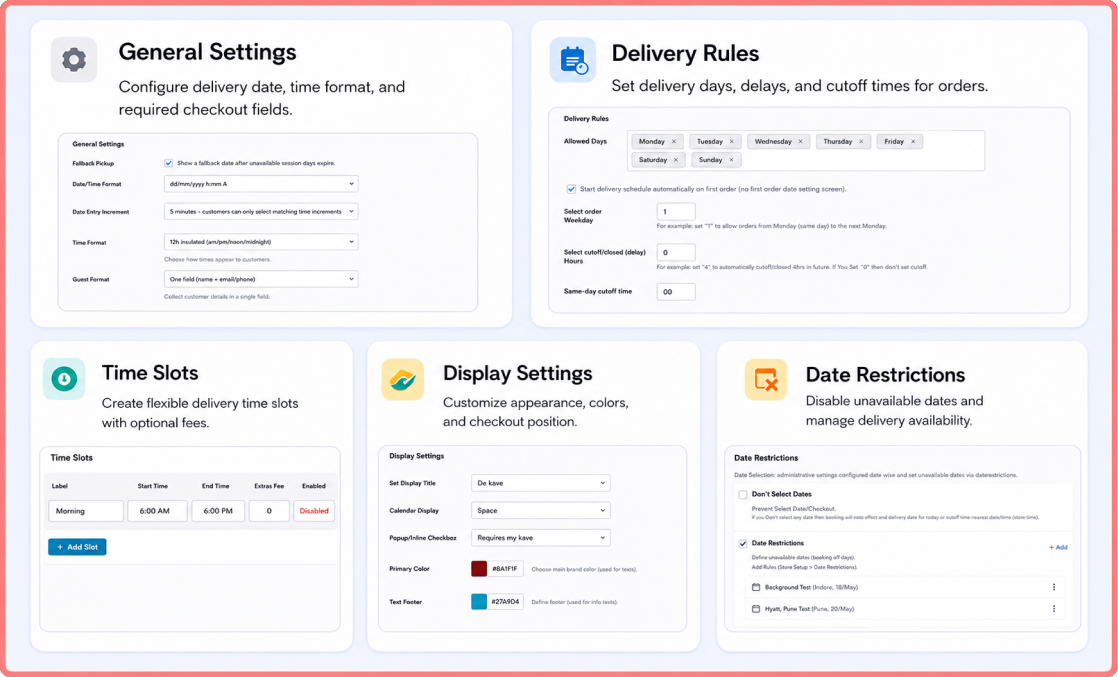1118x677 pixels.
Task: Click the Text Footer hex value field
Action: (x=506, y=601)
